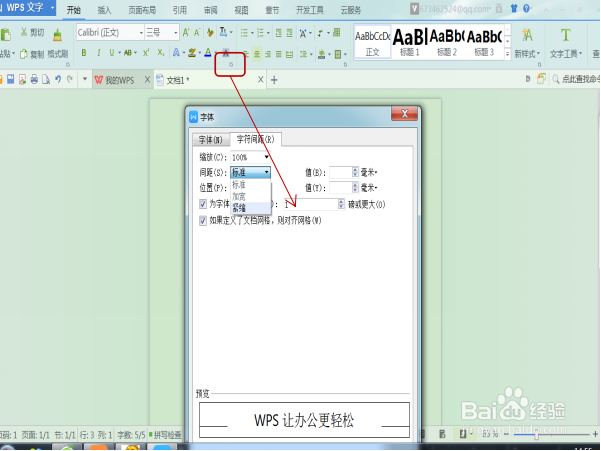601x451 pixels.
Task: Toggle the Underline icon
Action: 112,53
